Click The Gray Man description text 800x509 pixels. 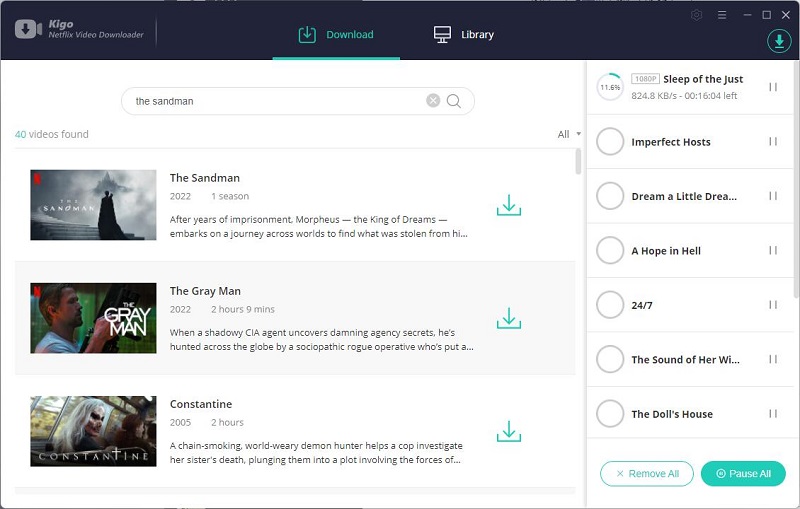tap(322, 340)
